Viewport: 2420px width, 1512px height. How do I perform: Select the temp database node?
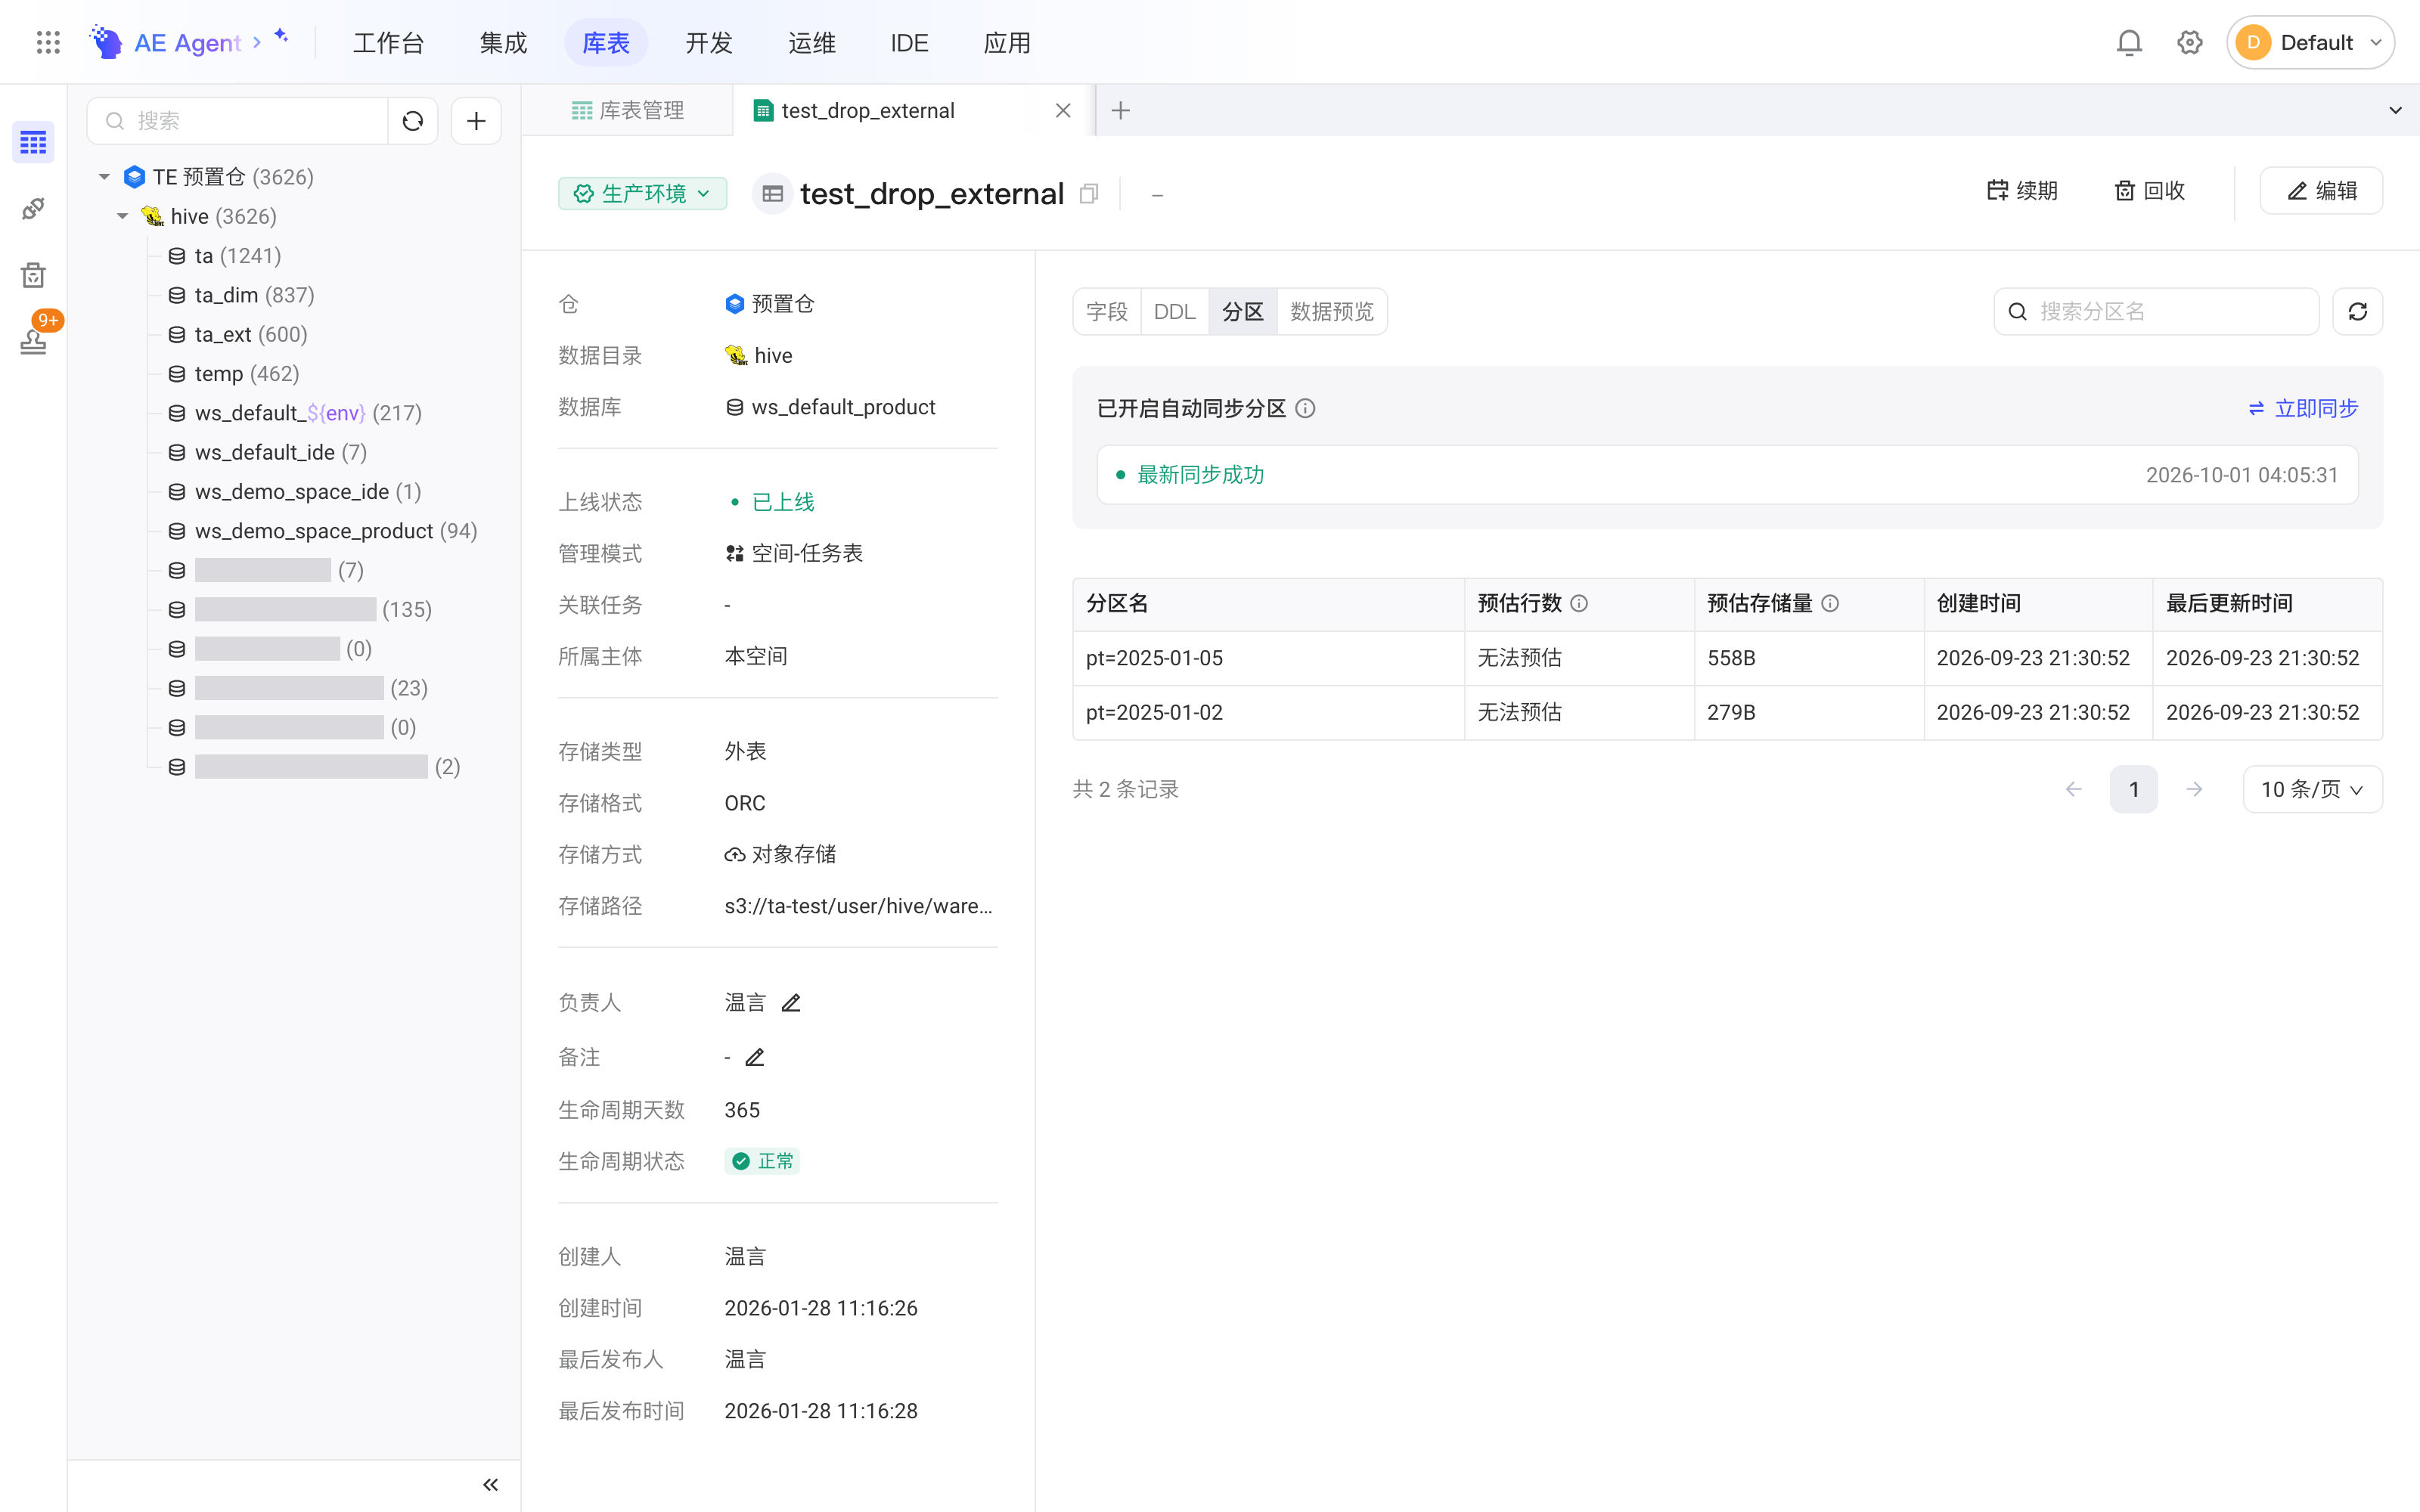pos(233,374)
